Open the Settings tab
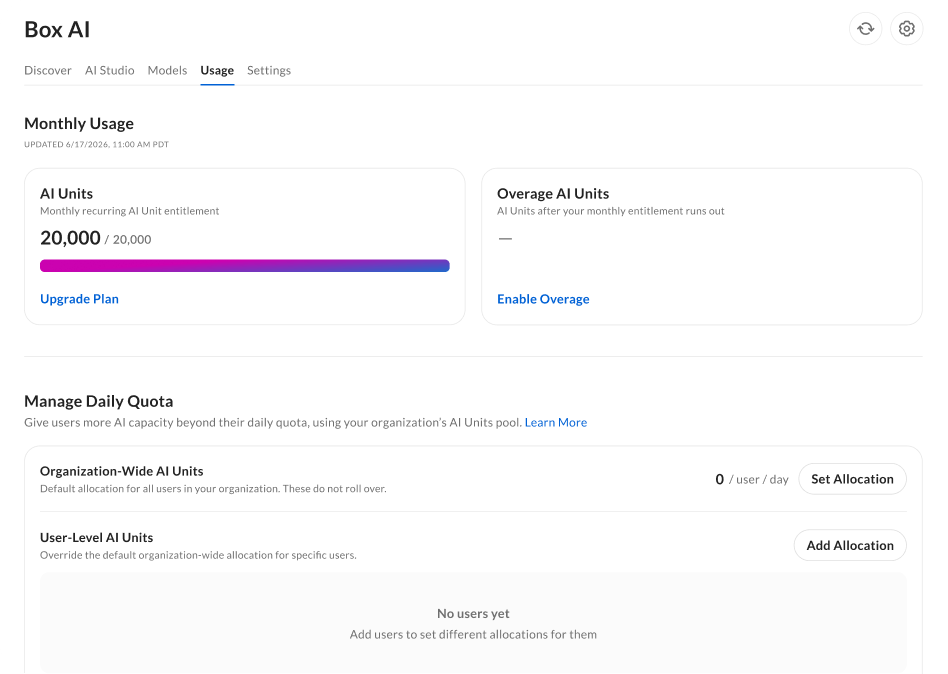The width and height of the screenshot is (948, 674). pyautogui.click(x=269, y=70)
